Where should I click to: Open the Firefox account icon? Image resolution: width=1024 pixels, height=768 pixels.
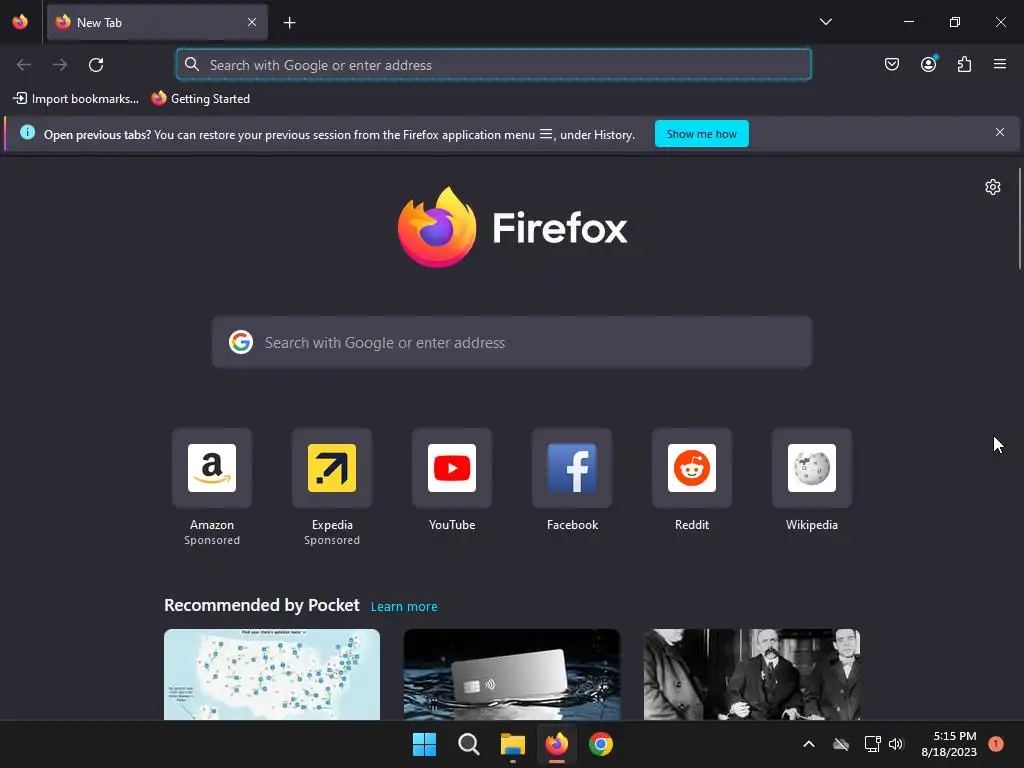[x=928, y=64]
